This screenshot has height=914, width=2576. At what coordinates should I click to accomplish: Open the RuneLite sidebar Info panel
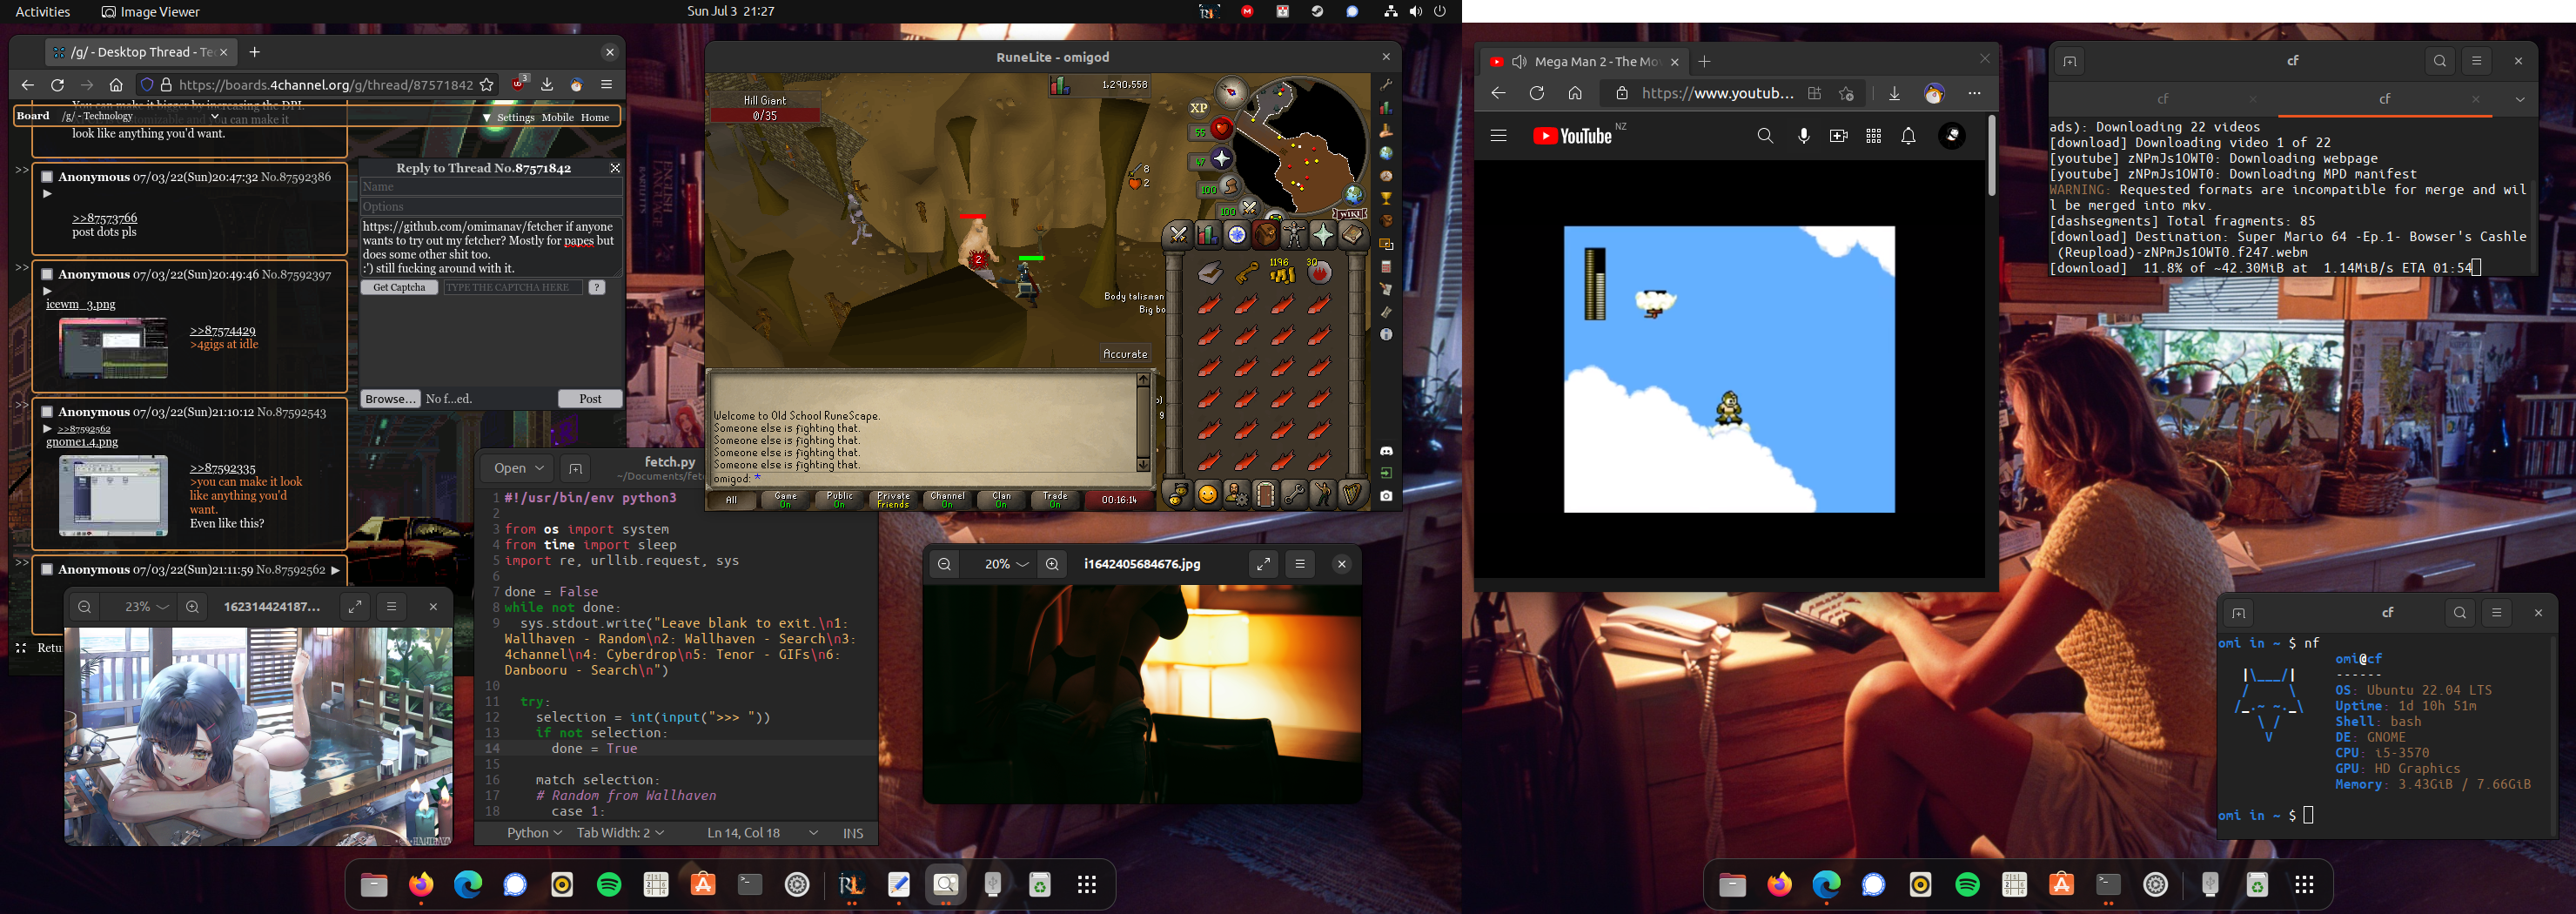click(1386, 335)
